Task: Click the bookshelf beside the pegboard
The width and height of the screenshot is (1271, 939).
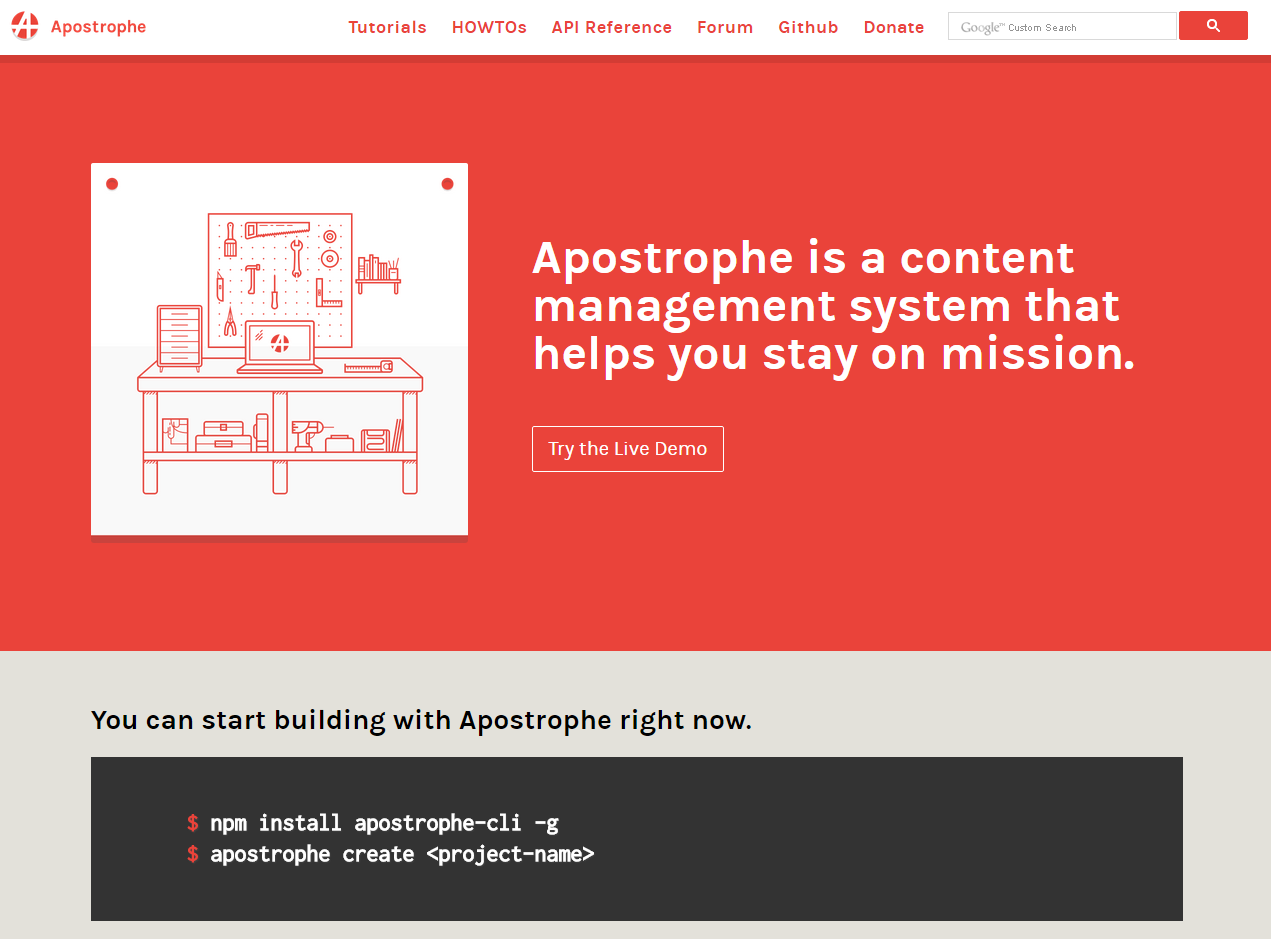Action: [x=378, y=272]
